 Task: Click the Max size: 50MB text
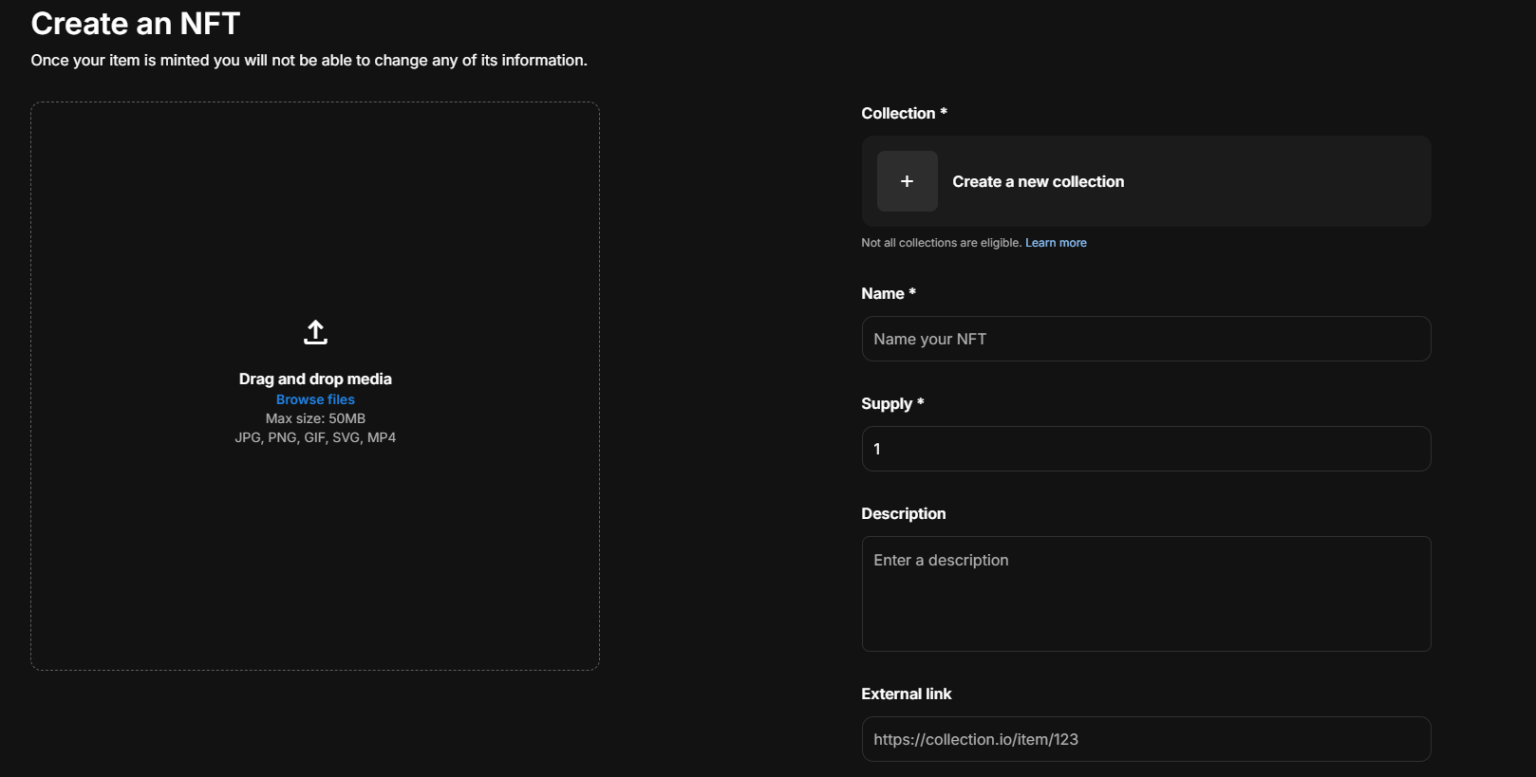point(315,418)
